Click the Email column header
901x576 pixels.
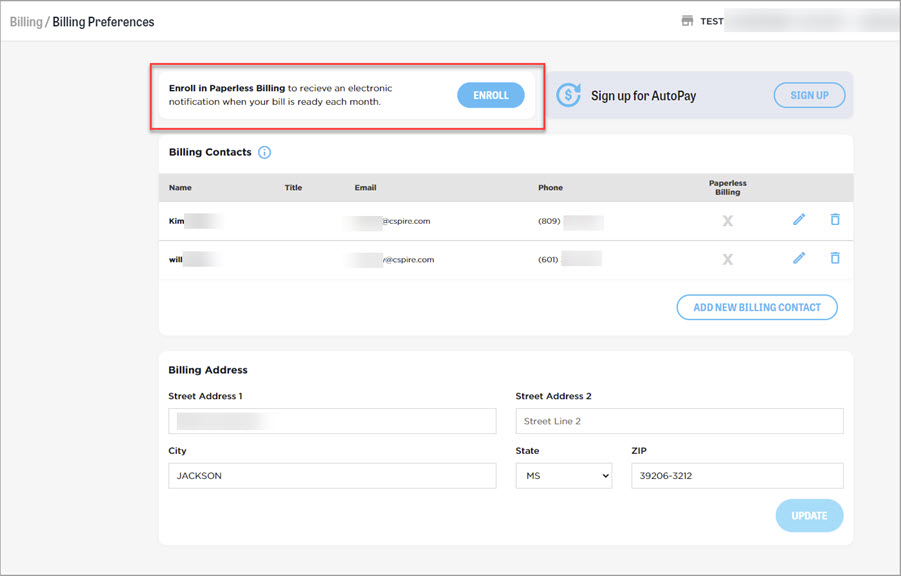[x=365, y=188]
